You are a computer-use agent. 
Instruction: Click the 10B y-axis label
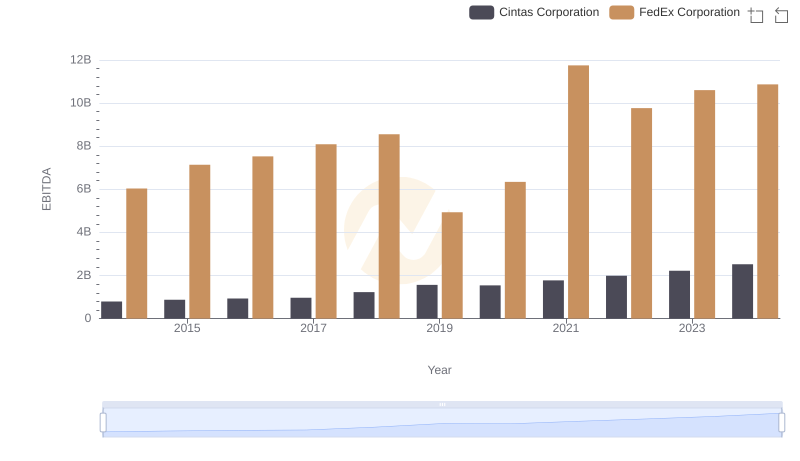click(x=81, y=103)
